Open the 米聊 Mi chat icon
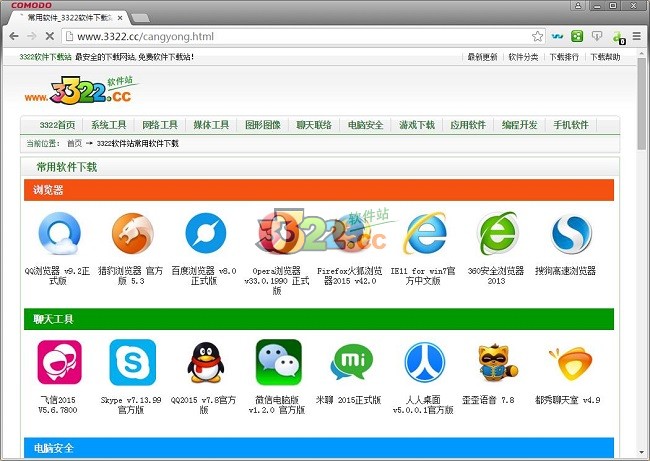This screenshot has width=650, height=461. [x=352, y=362]
